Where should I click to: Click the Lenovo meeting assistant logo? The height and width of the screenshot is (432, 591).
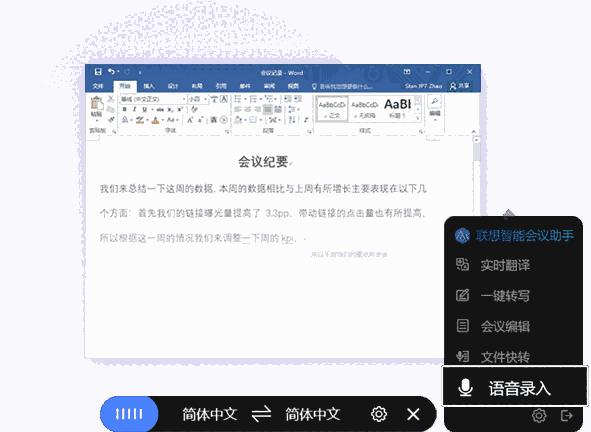tap(462, 235)
